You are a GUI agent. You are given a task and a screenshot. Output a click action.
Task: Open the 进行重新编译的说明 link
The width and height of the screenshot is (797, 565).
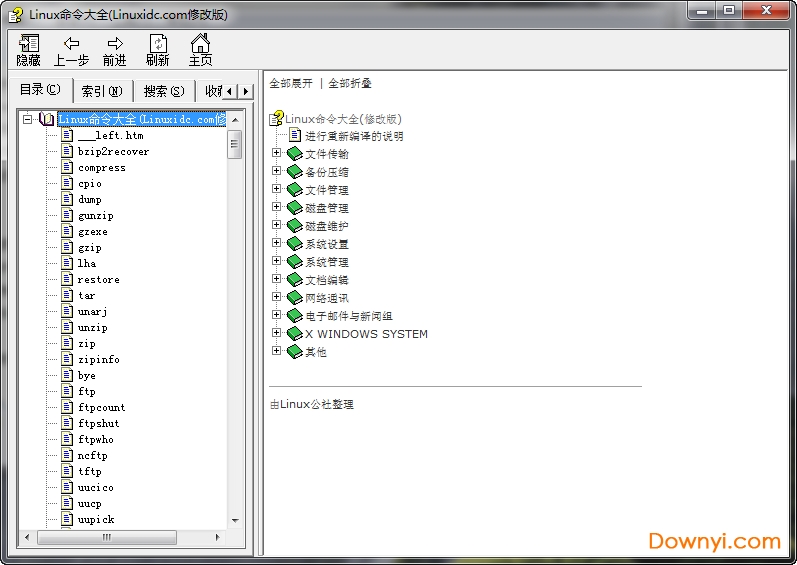click(x=354, y=136)
